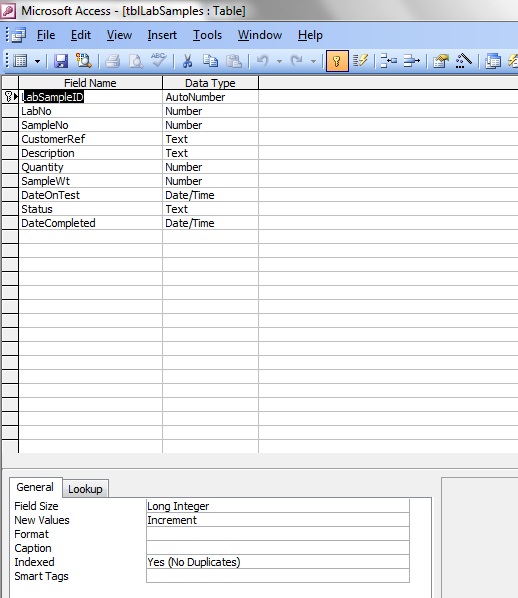Screen dimensions: 518x598
Task: Click the Copy toolbar icon
Action: click(x=210, y=61)
